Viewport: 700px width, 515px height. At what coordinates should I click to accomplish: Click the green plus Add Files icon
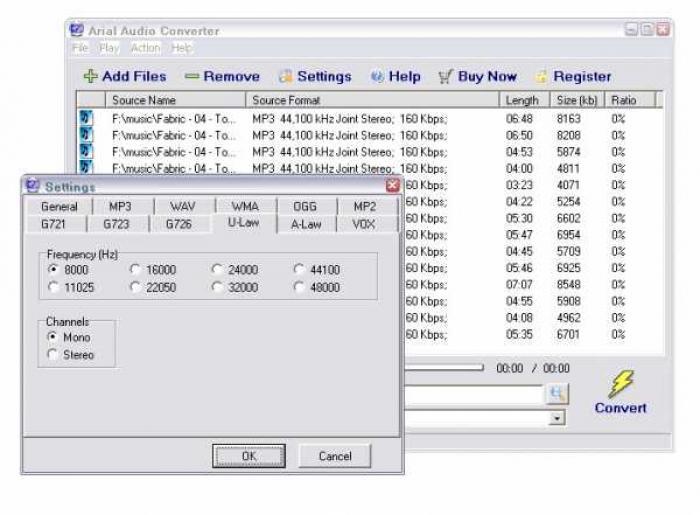pos(90,77)
